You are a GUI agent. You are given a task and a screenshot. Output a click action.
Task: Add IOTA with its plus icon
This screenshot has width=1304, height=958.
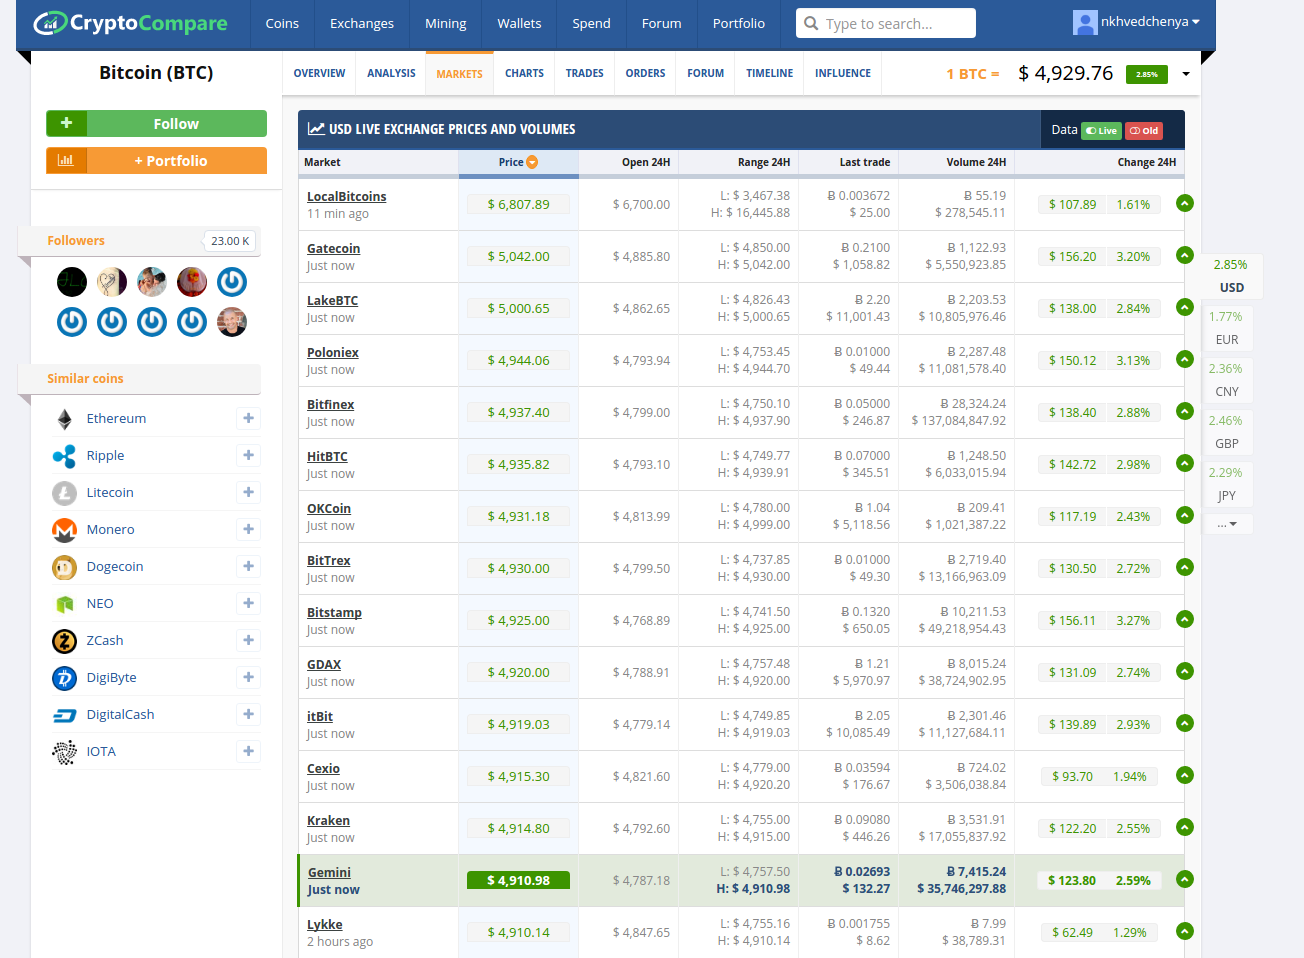(248, 751)
